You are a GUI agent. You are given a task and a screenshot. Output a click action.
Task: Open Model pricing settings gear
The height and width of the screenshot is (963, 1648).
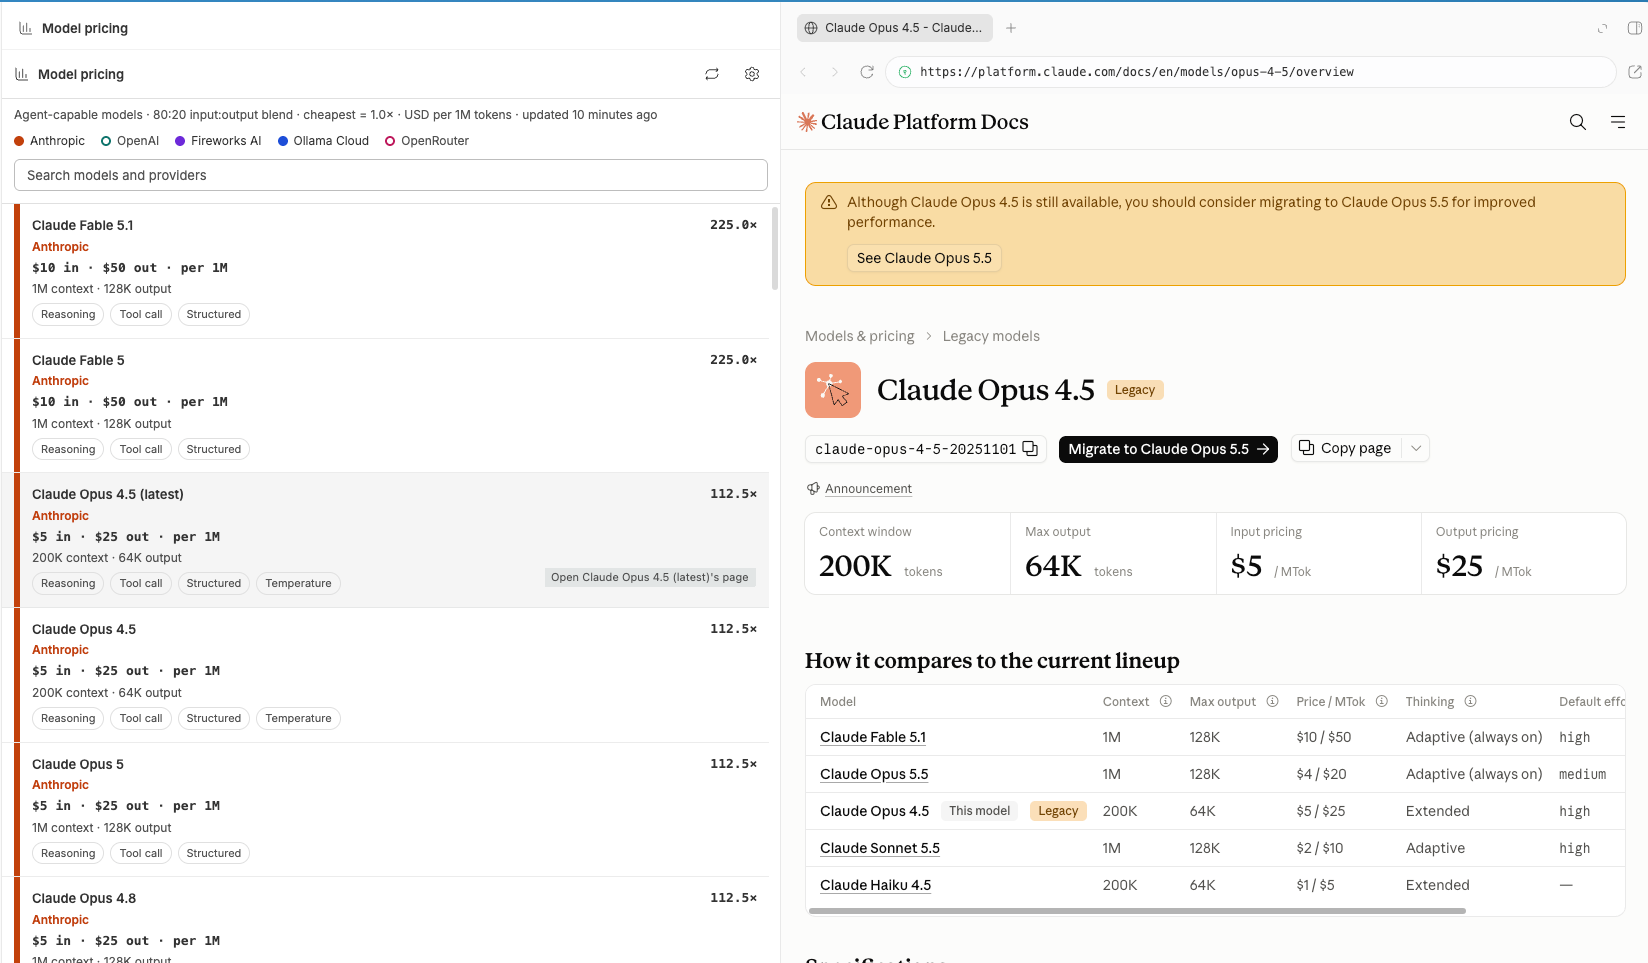pyautogui.click(x=752, y=74)
